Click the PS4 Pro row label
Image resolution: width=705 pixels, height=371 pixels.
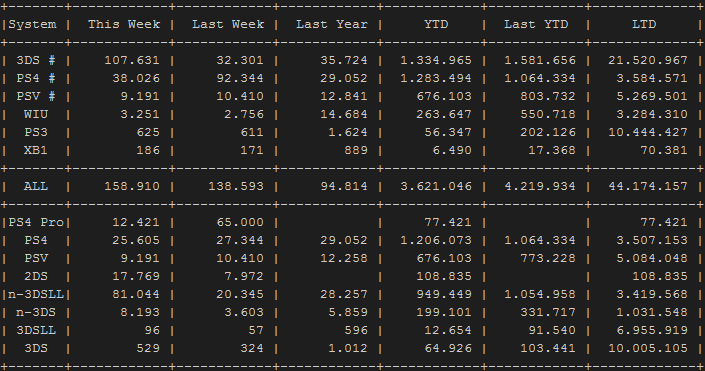coord(36,222)
